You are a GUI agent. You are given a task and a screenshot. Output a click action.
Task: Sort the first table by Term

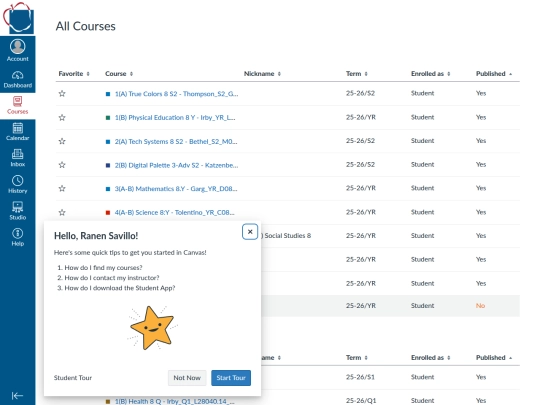tap(357, 74)
